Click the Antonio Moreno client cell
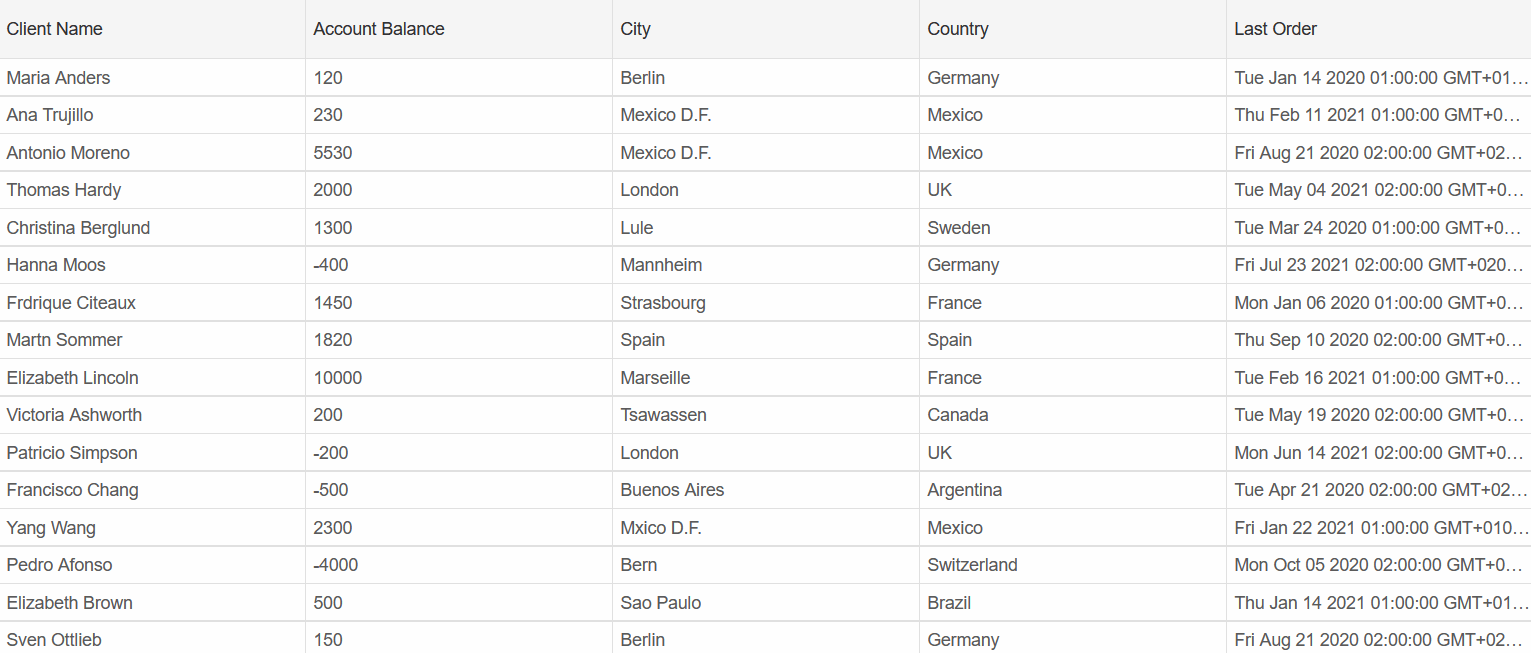This screenshot has width=1531, height=653. point(68,153)
